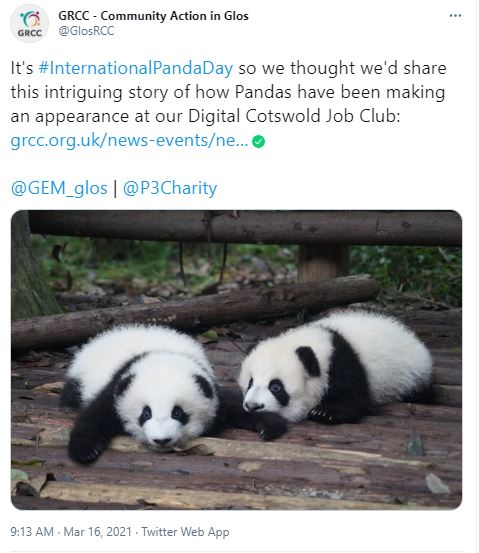Click the 9:13 AM timestamp
This screenshot has height=553, width=479.
coord(32,531)
